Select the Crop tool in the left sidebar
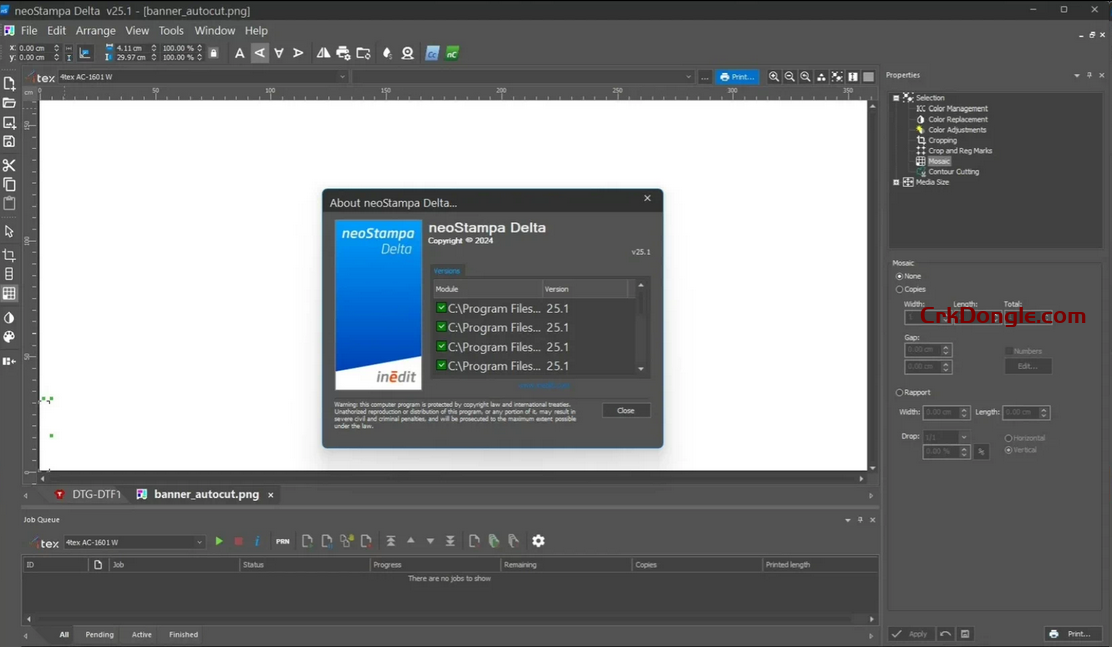The image size is (1112, 647). pos(10,254)
